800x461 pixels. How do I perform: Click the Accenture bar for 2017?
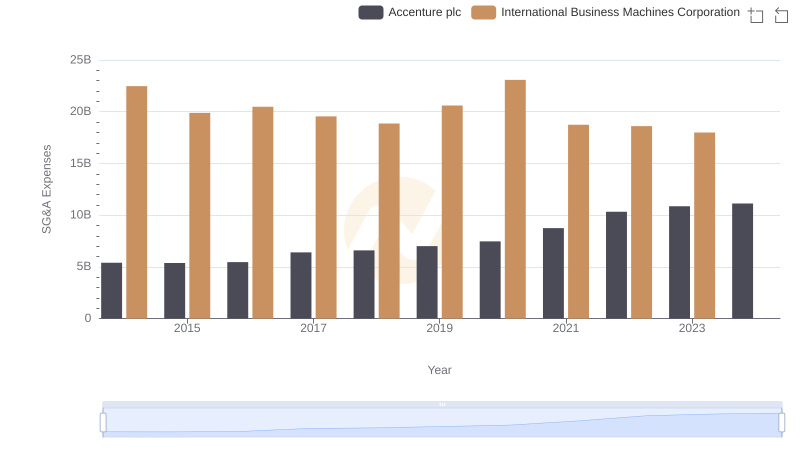coord(301,285)
